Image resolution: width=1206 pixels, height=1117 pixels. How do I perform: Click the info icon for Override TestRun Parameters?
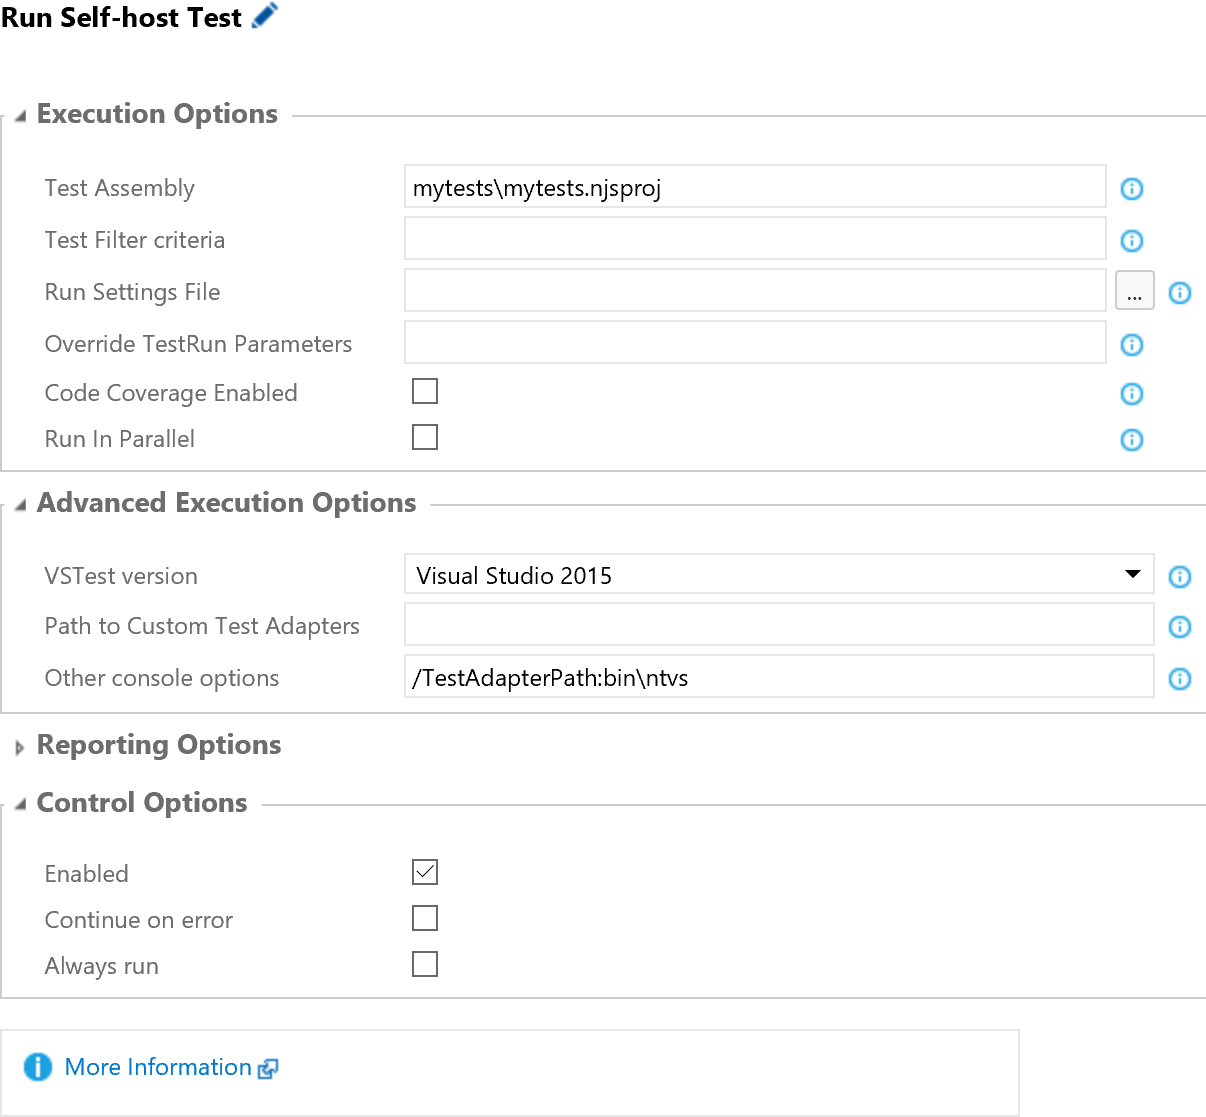point(1131,344)
